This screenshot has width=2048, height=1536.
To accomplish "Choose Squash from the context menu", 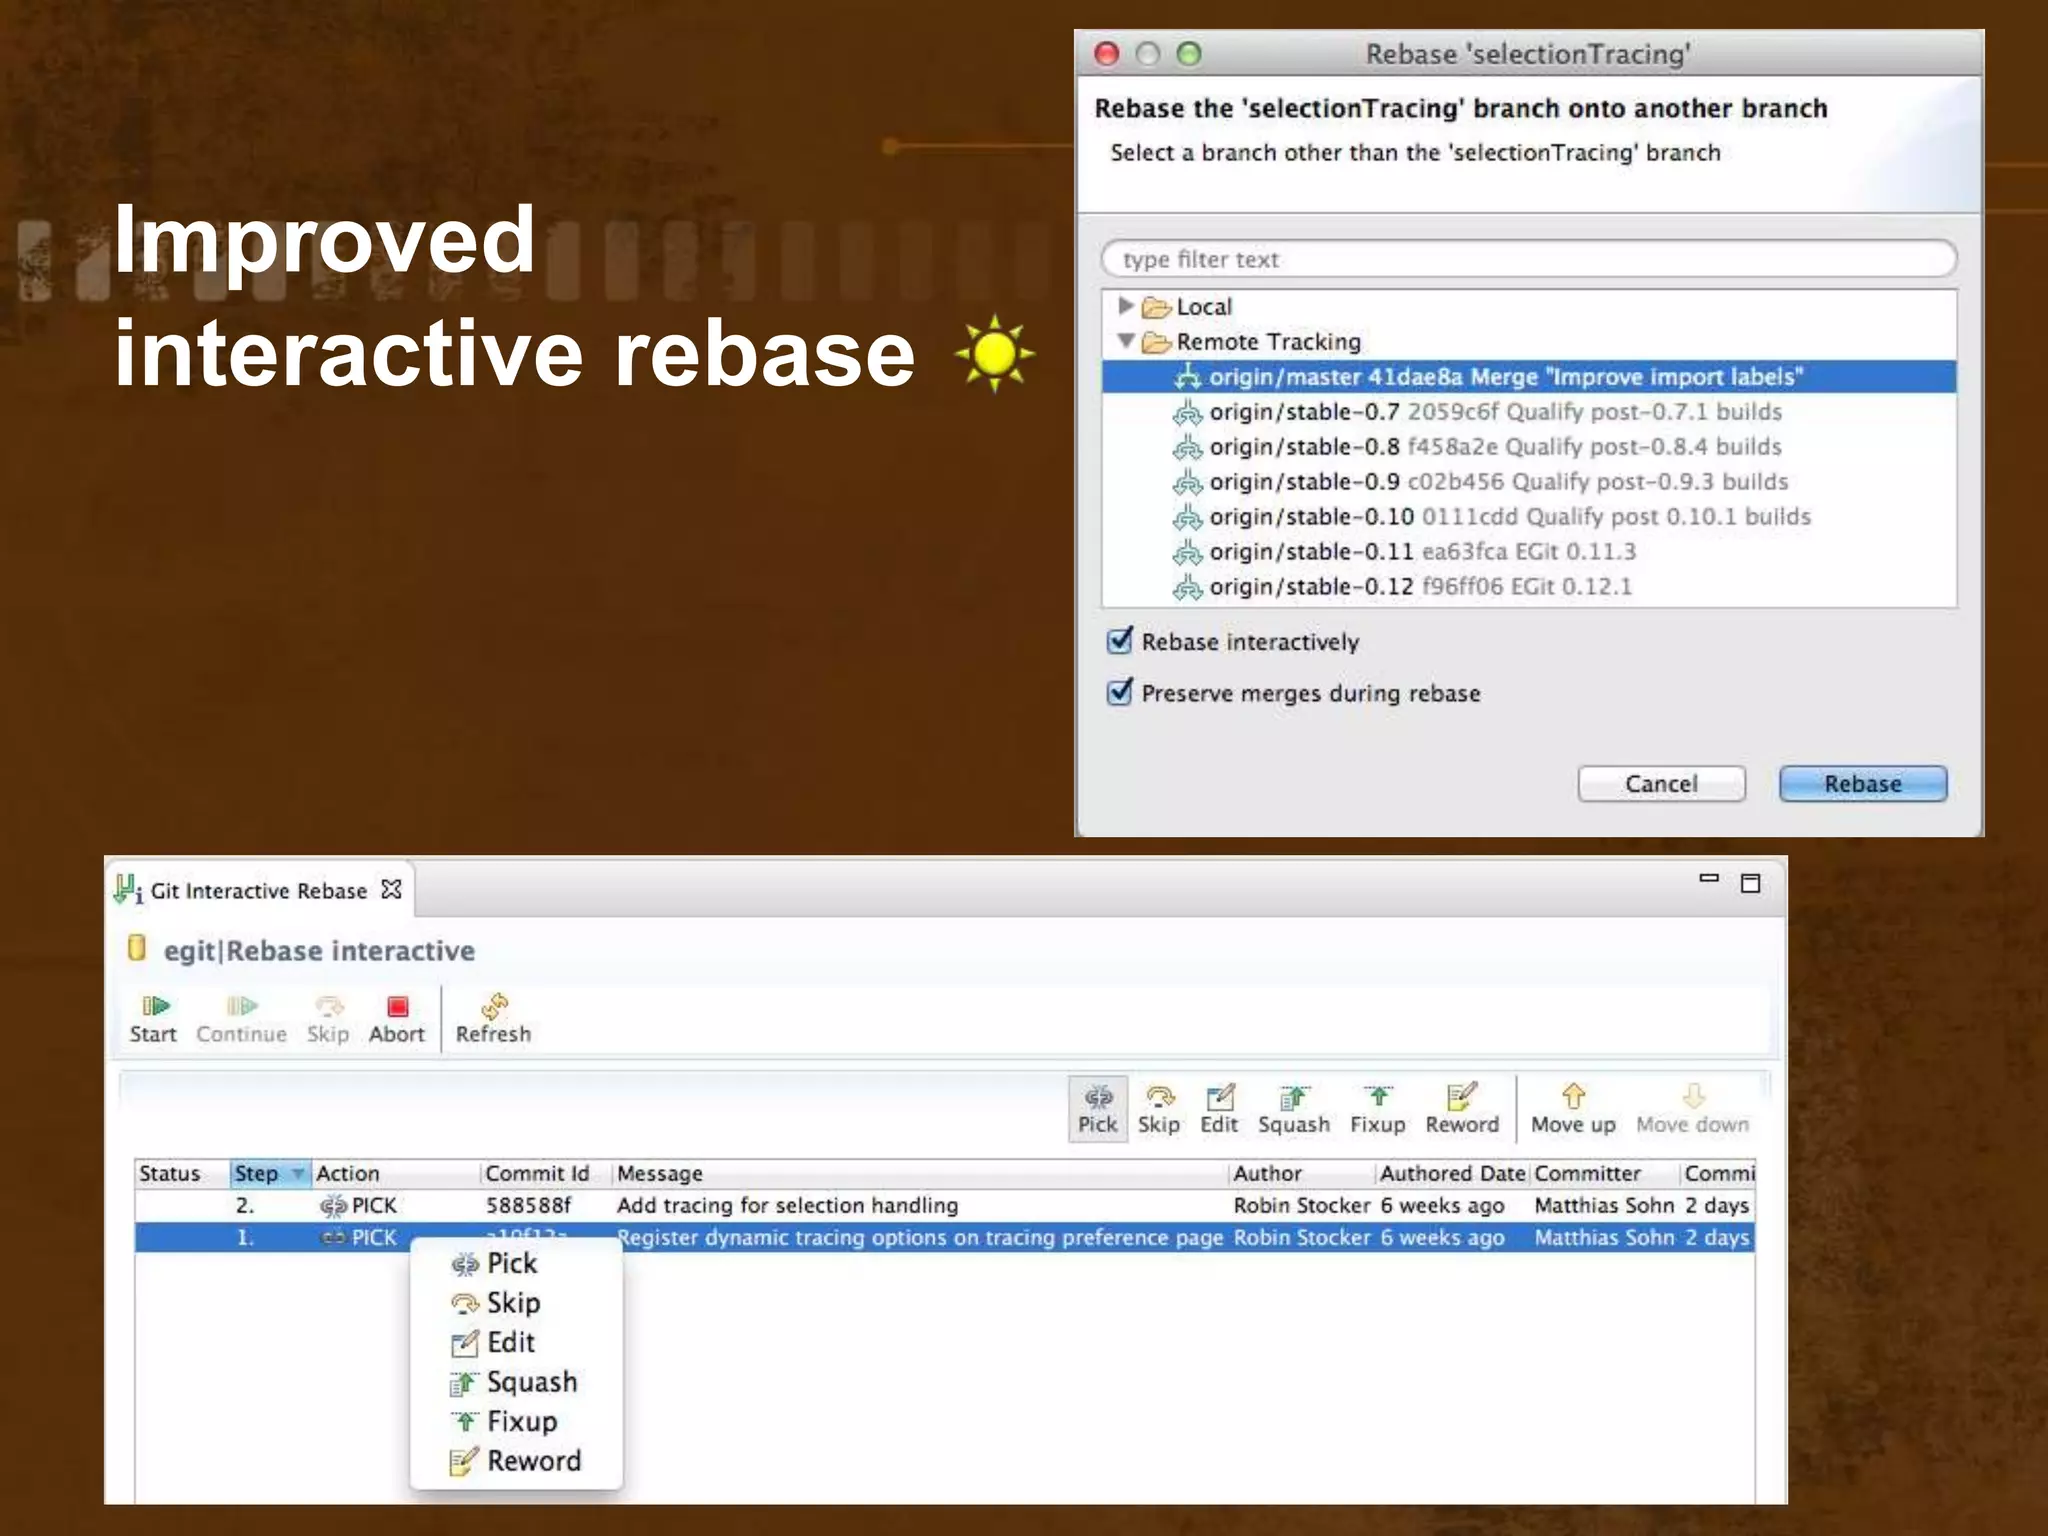I will [514, 1382].
